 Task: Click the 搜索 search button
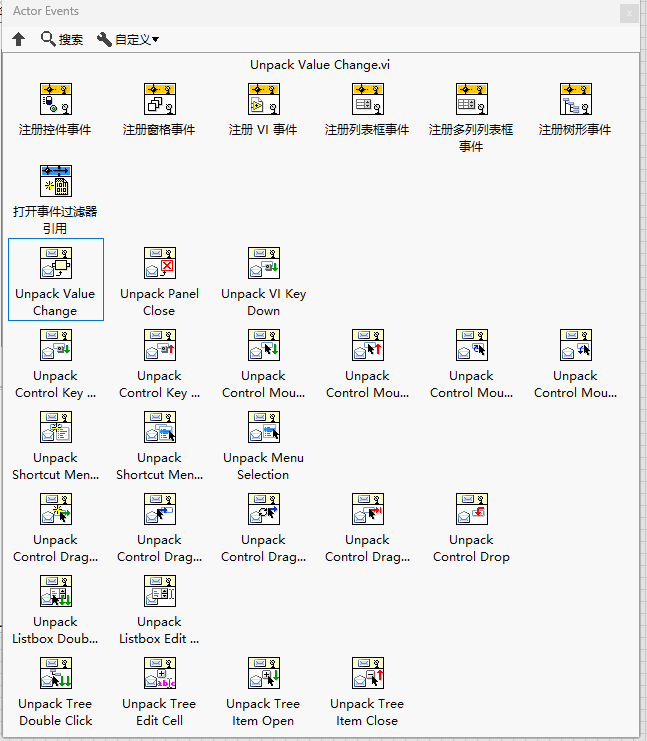(62, 39)
